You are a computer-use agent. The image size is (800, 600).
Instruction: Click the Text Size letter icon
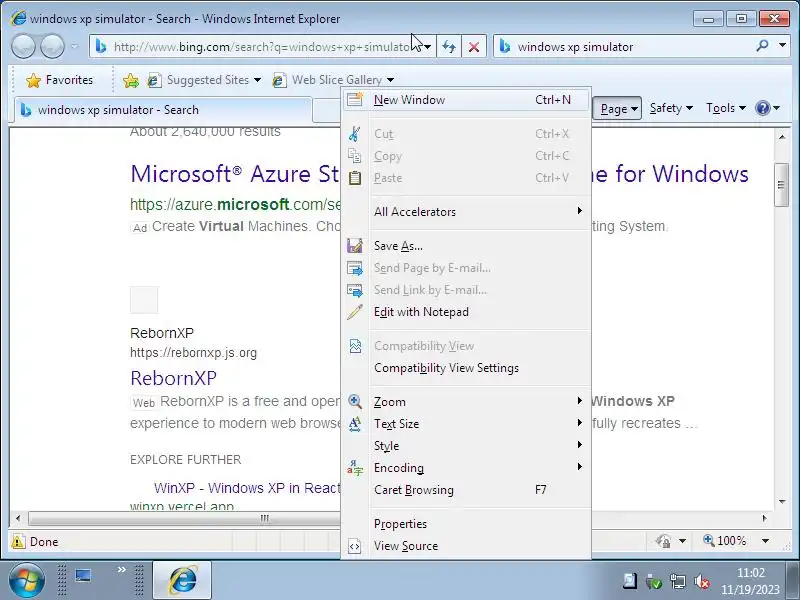(x=355, y=423)
